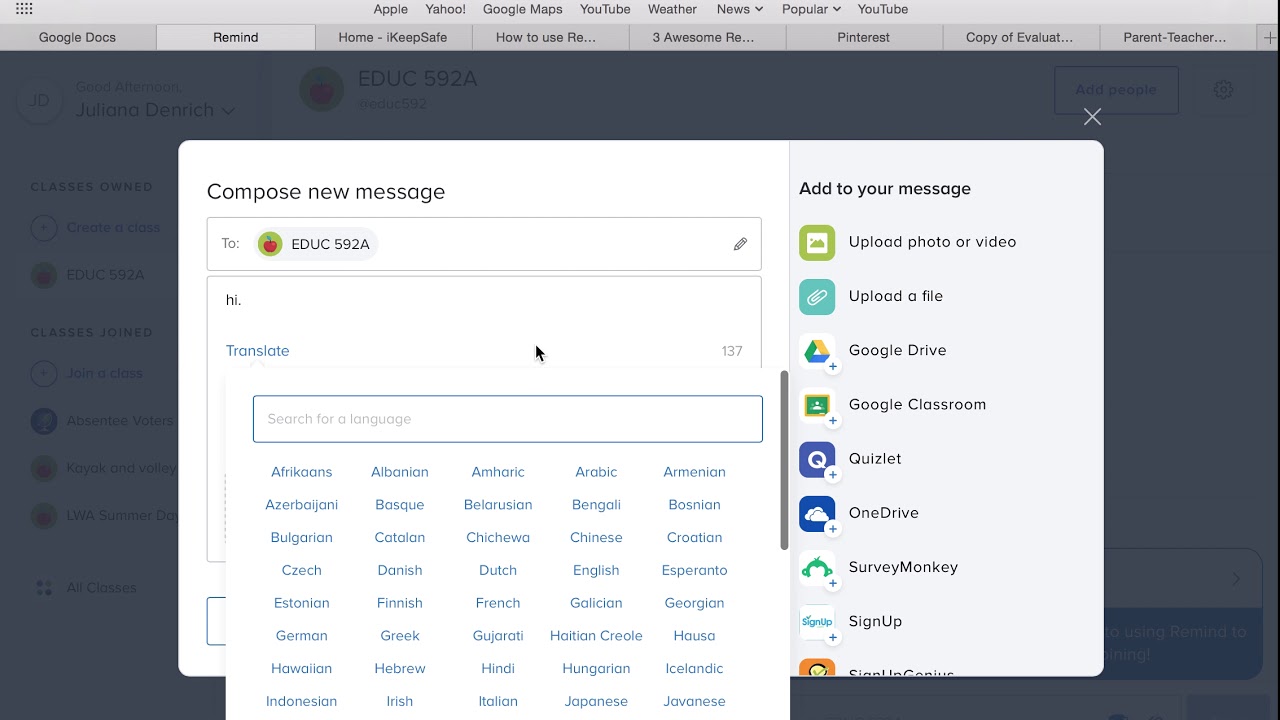
Task: Open the Quizlet integration icon
Action: point(817,459)
